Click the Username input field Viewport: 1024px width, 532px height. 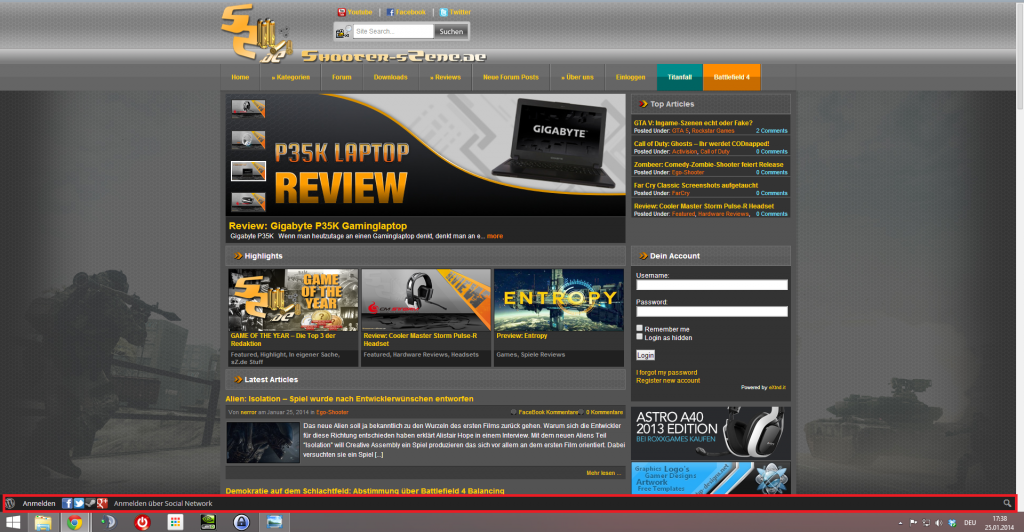point(712,285)
